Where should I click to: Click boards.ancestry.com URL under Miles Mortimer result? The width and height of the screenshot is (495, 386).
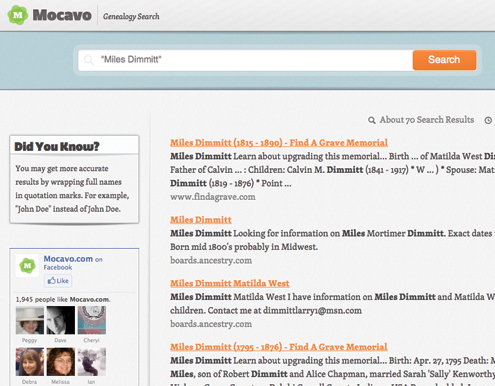(211, 260)
